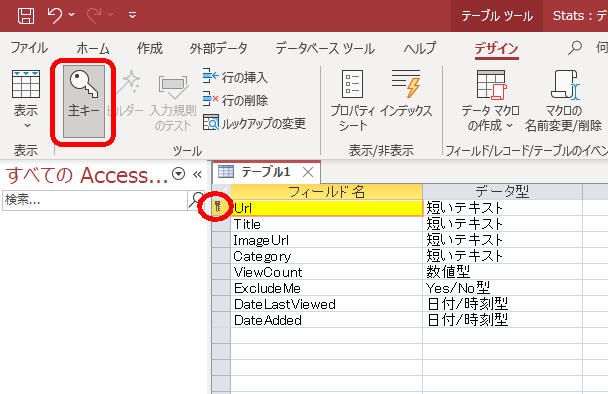Open the 外部データ ribbon tab
Image resolution: width=608 pixels, height=394 pixels.
click(x=218, y=48)
